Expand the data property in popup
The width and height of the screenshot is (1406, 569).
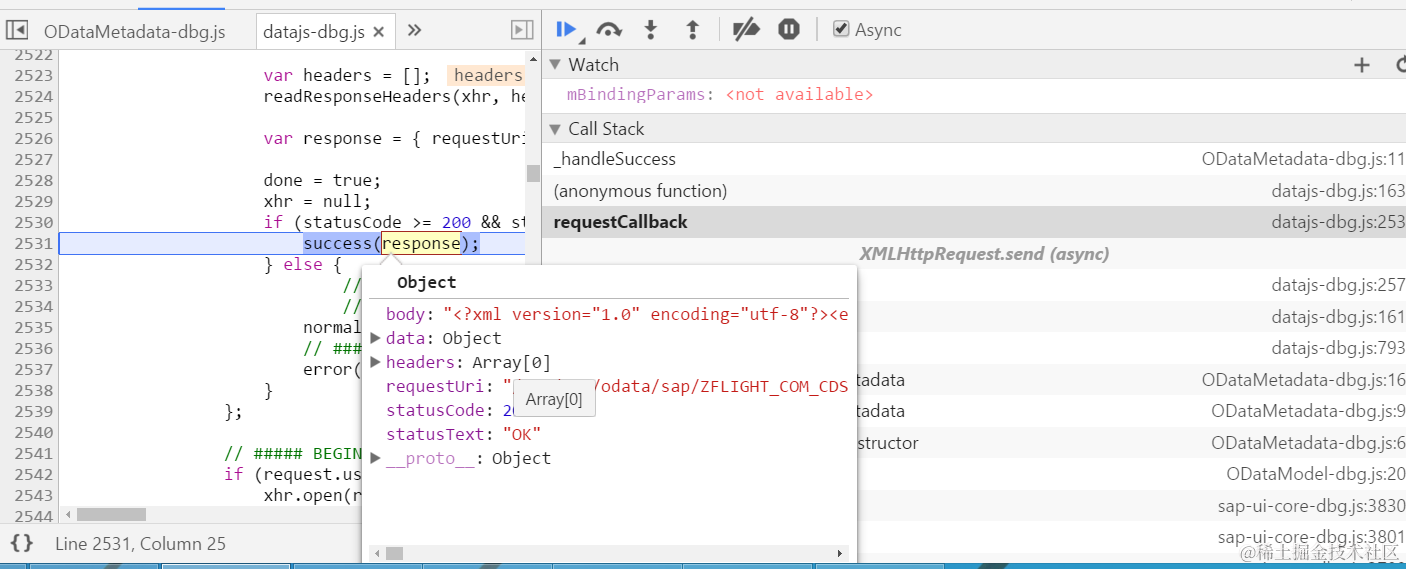(x=376, y=338)
